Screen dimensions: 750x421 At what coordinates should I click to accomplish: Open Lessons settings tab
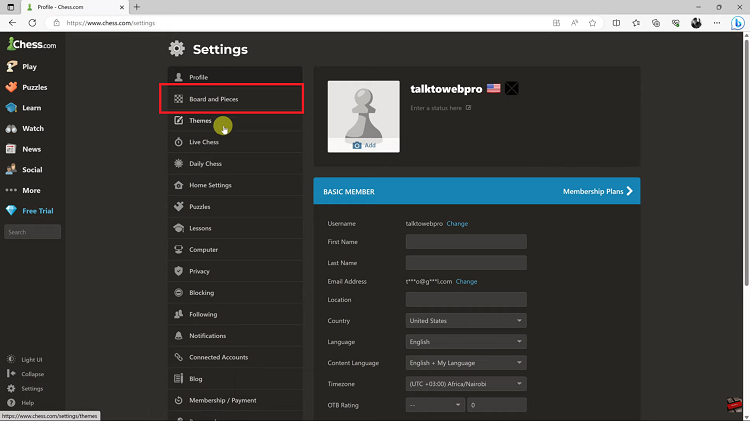pos(235,228)
